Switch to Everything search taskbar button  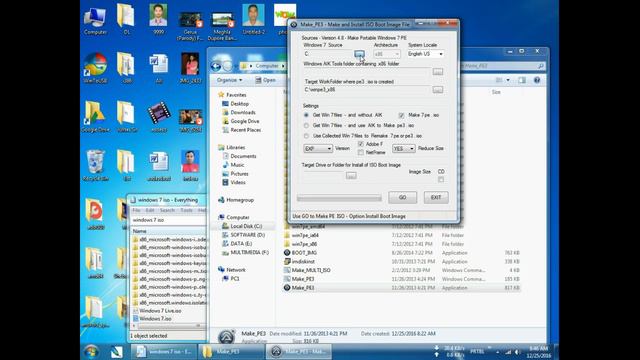164,351
